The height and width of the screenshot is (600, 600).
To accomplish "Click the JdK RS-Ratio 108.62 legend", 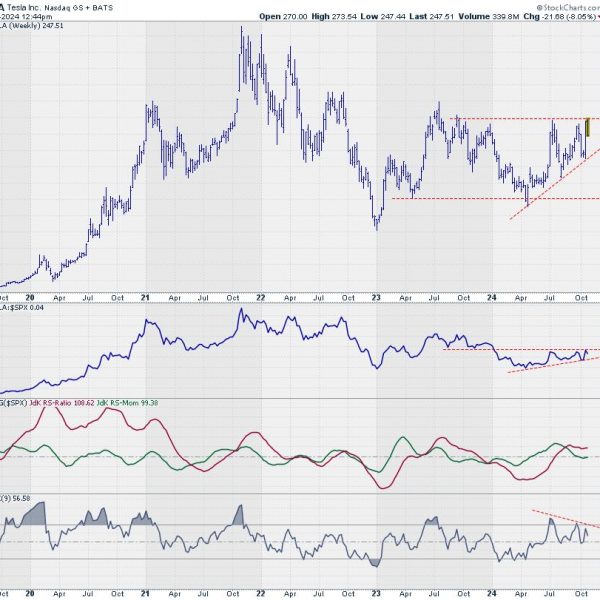I will 62,403.
